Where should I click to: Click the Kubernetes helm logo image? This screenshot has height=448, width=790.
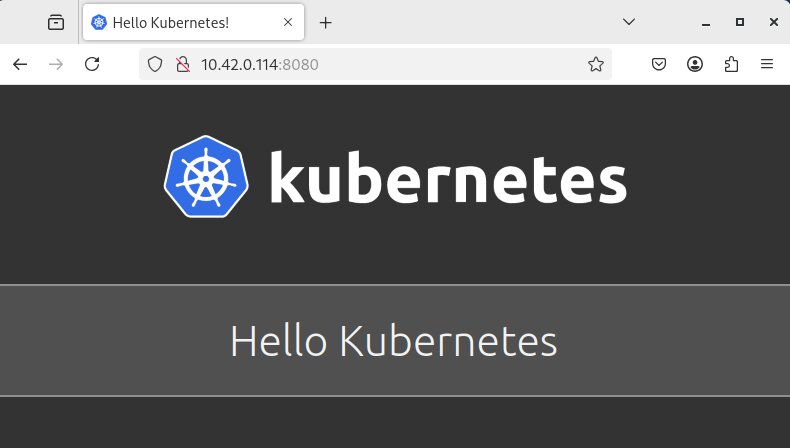click(206, 176)
